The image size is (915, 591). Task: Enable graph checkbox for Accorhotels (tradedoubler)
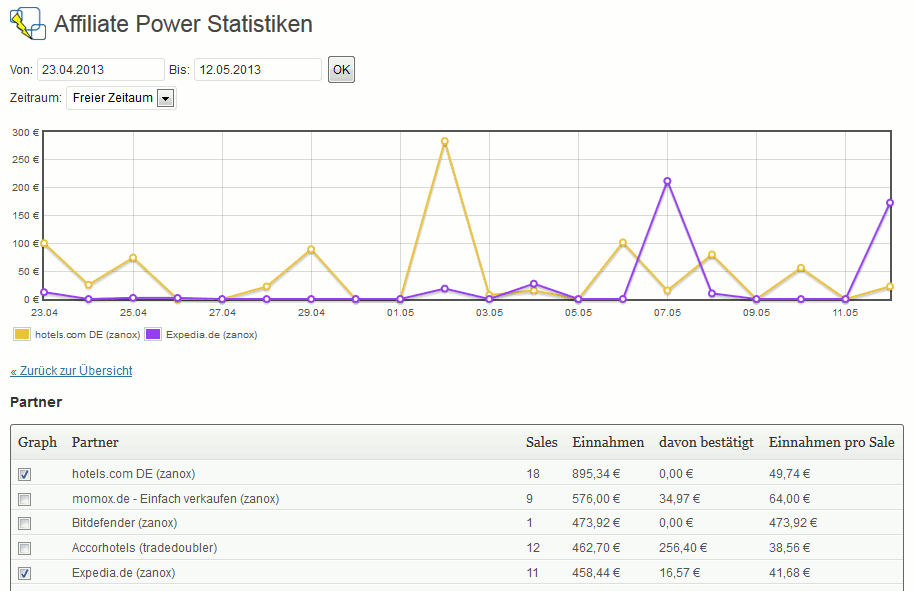[x=25, y=548]
